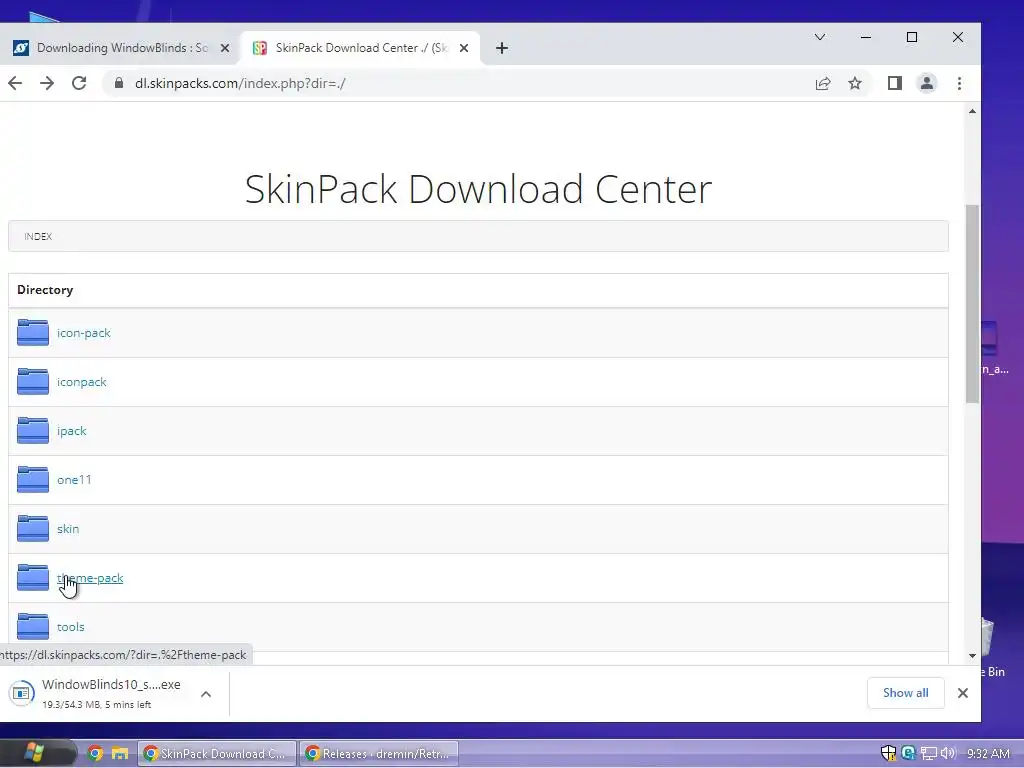The height and width of the screenshot is (768, 1024).
Task: Expand WindowBlinds download options chevron
Action: click(206, 694)
